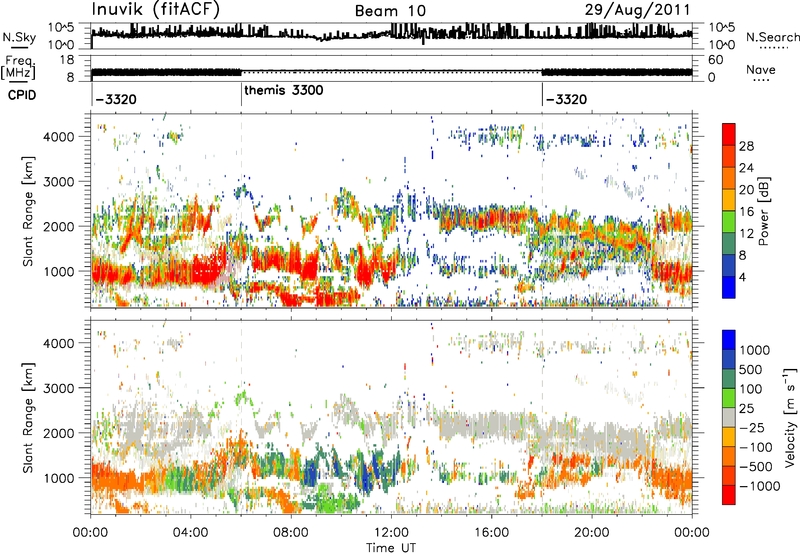The width and height of the screenshot is (800, 554).
Task: Select the "2000" range tick on velocity panel
Action: 59,433
